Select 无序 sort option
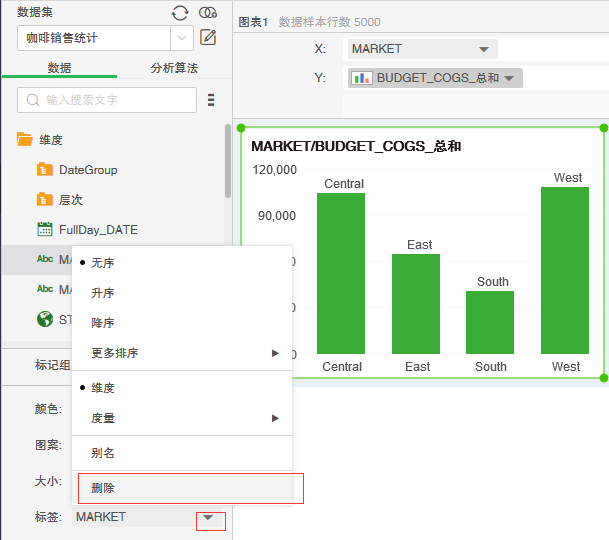 pos(103,263)
